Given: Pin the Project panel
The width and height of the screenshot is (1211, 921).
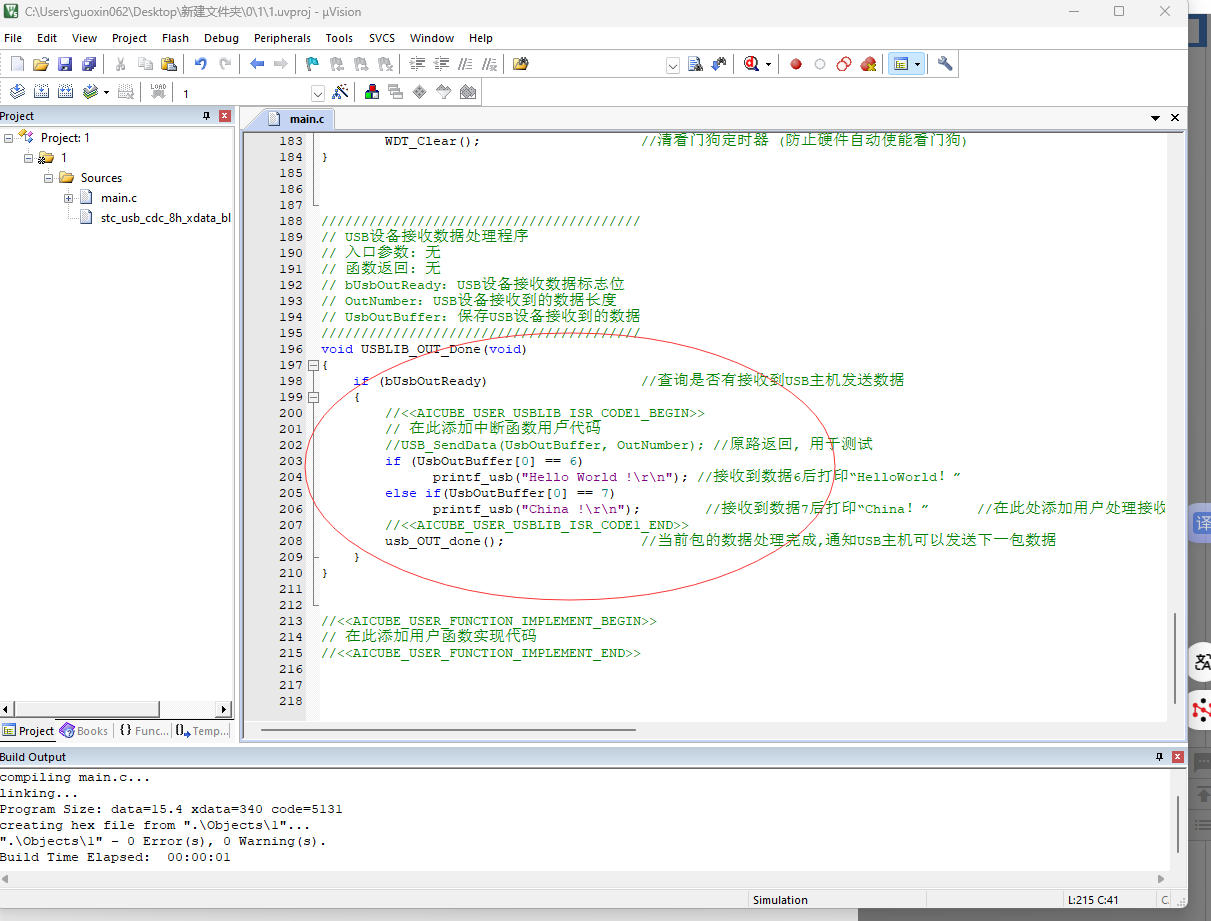Looking at the screenshot, I should 207,116.
